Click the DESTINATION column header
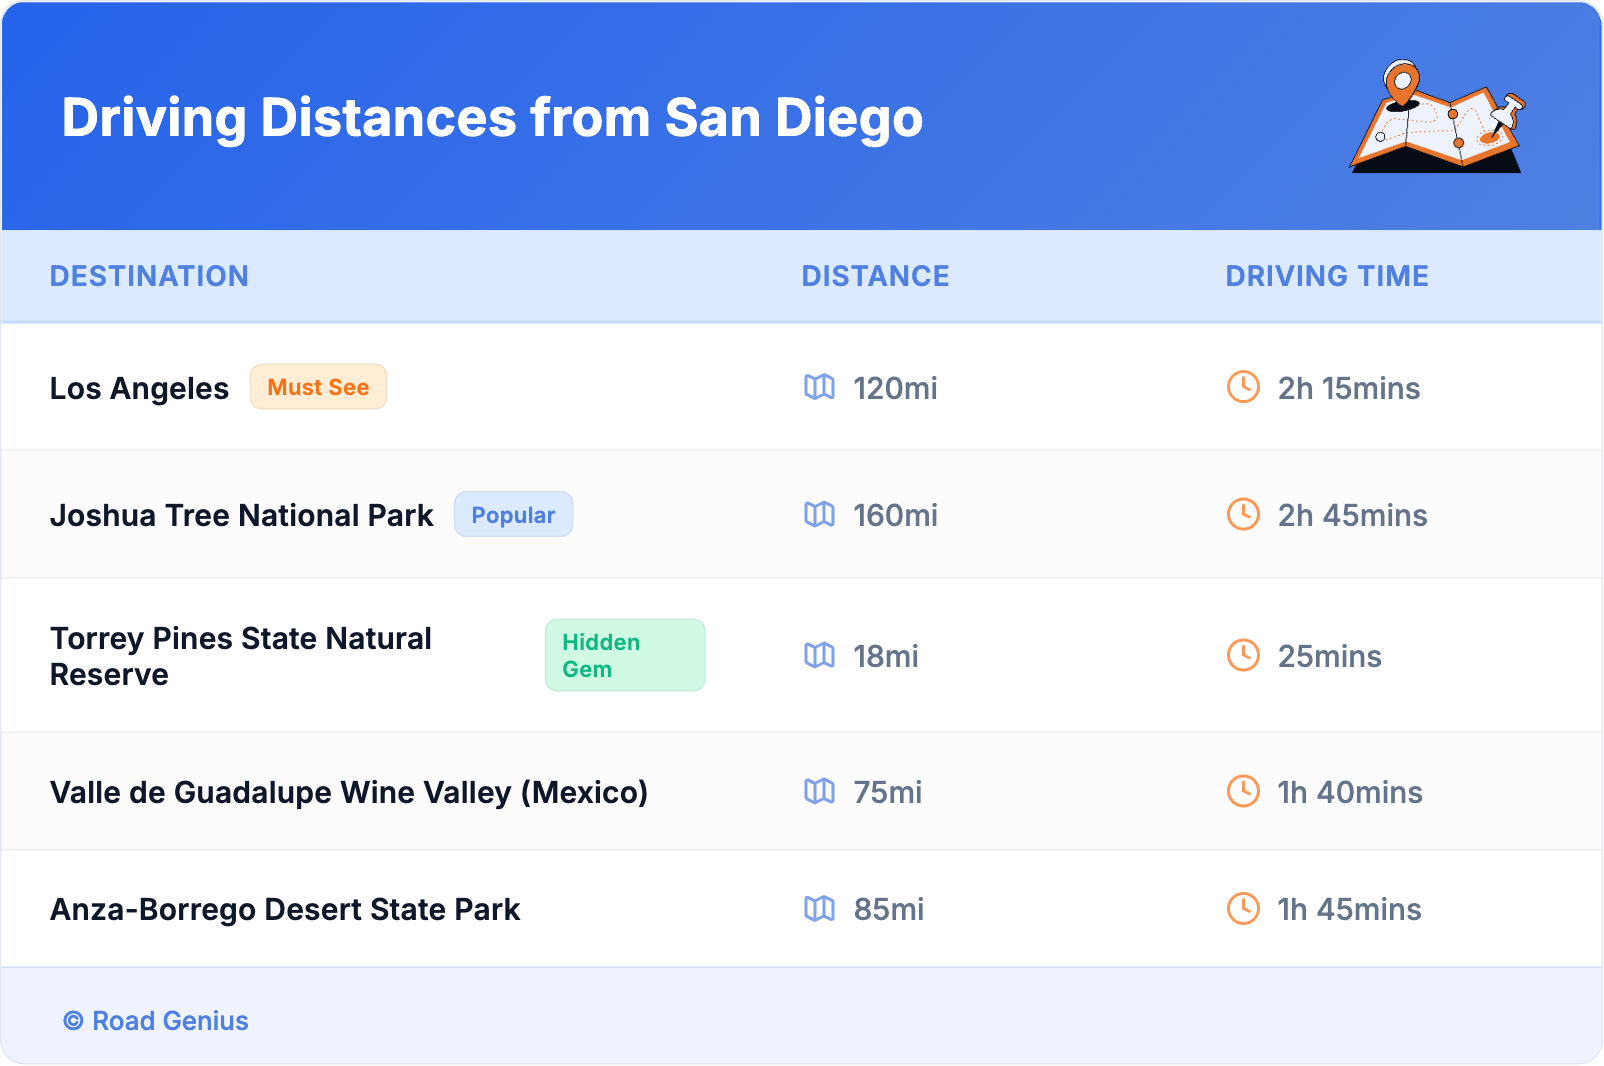The width and height of the screenshot is (1604, 1066). 149,276
